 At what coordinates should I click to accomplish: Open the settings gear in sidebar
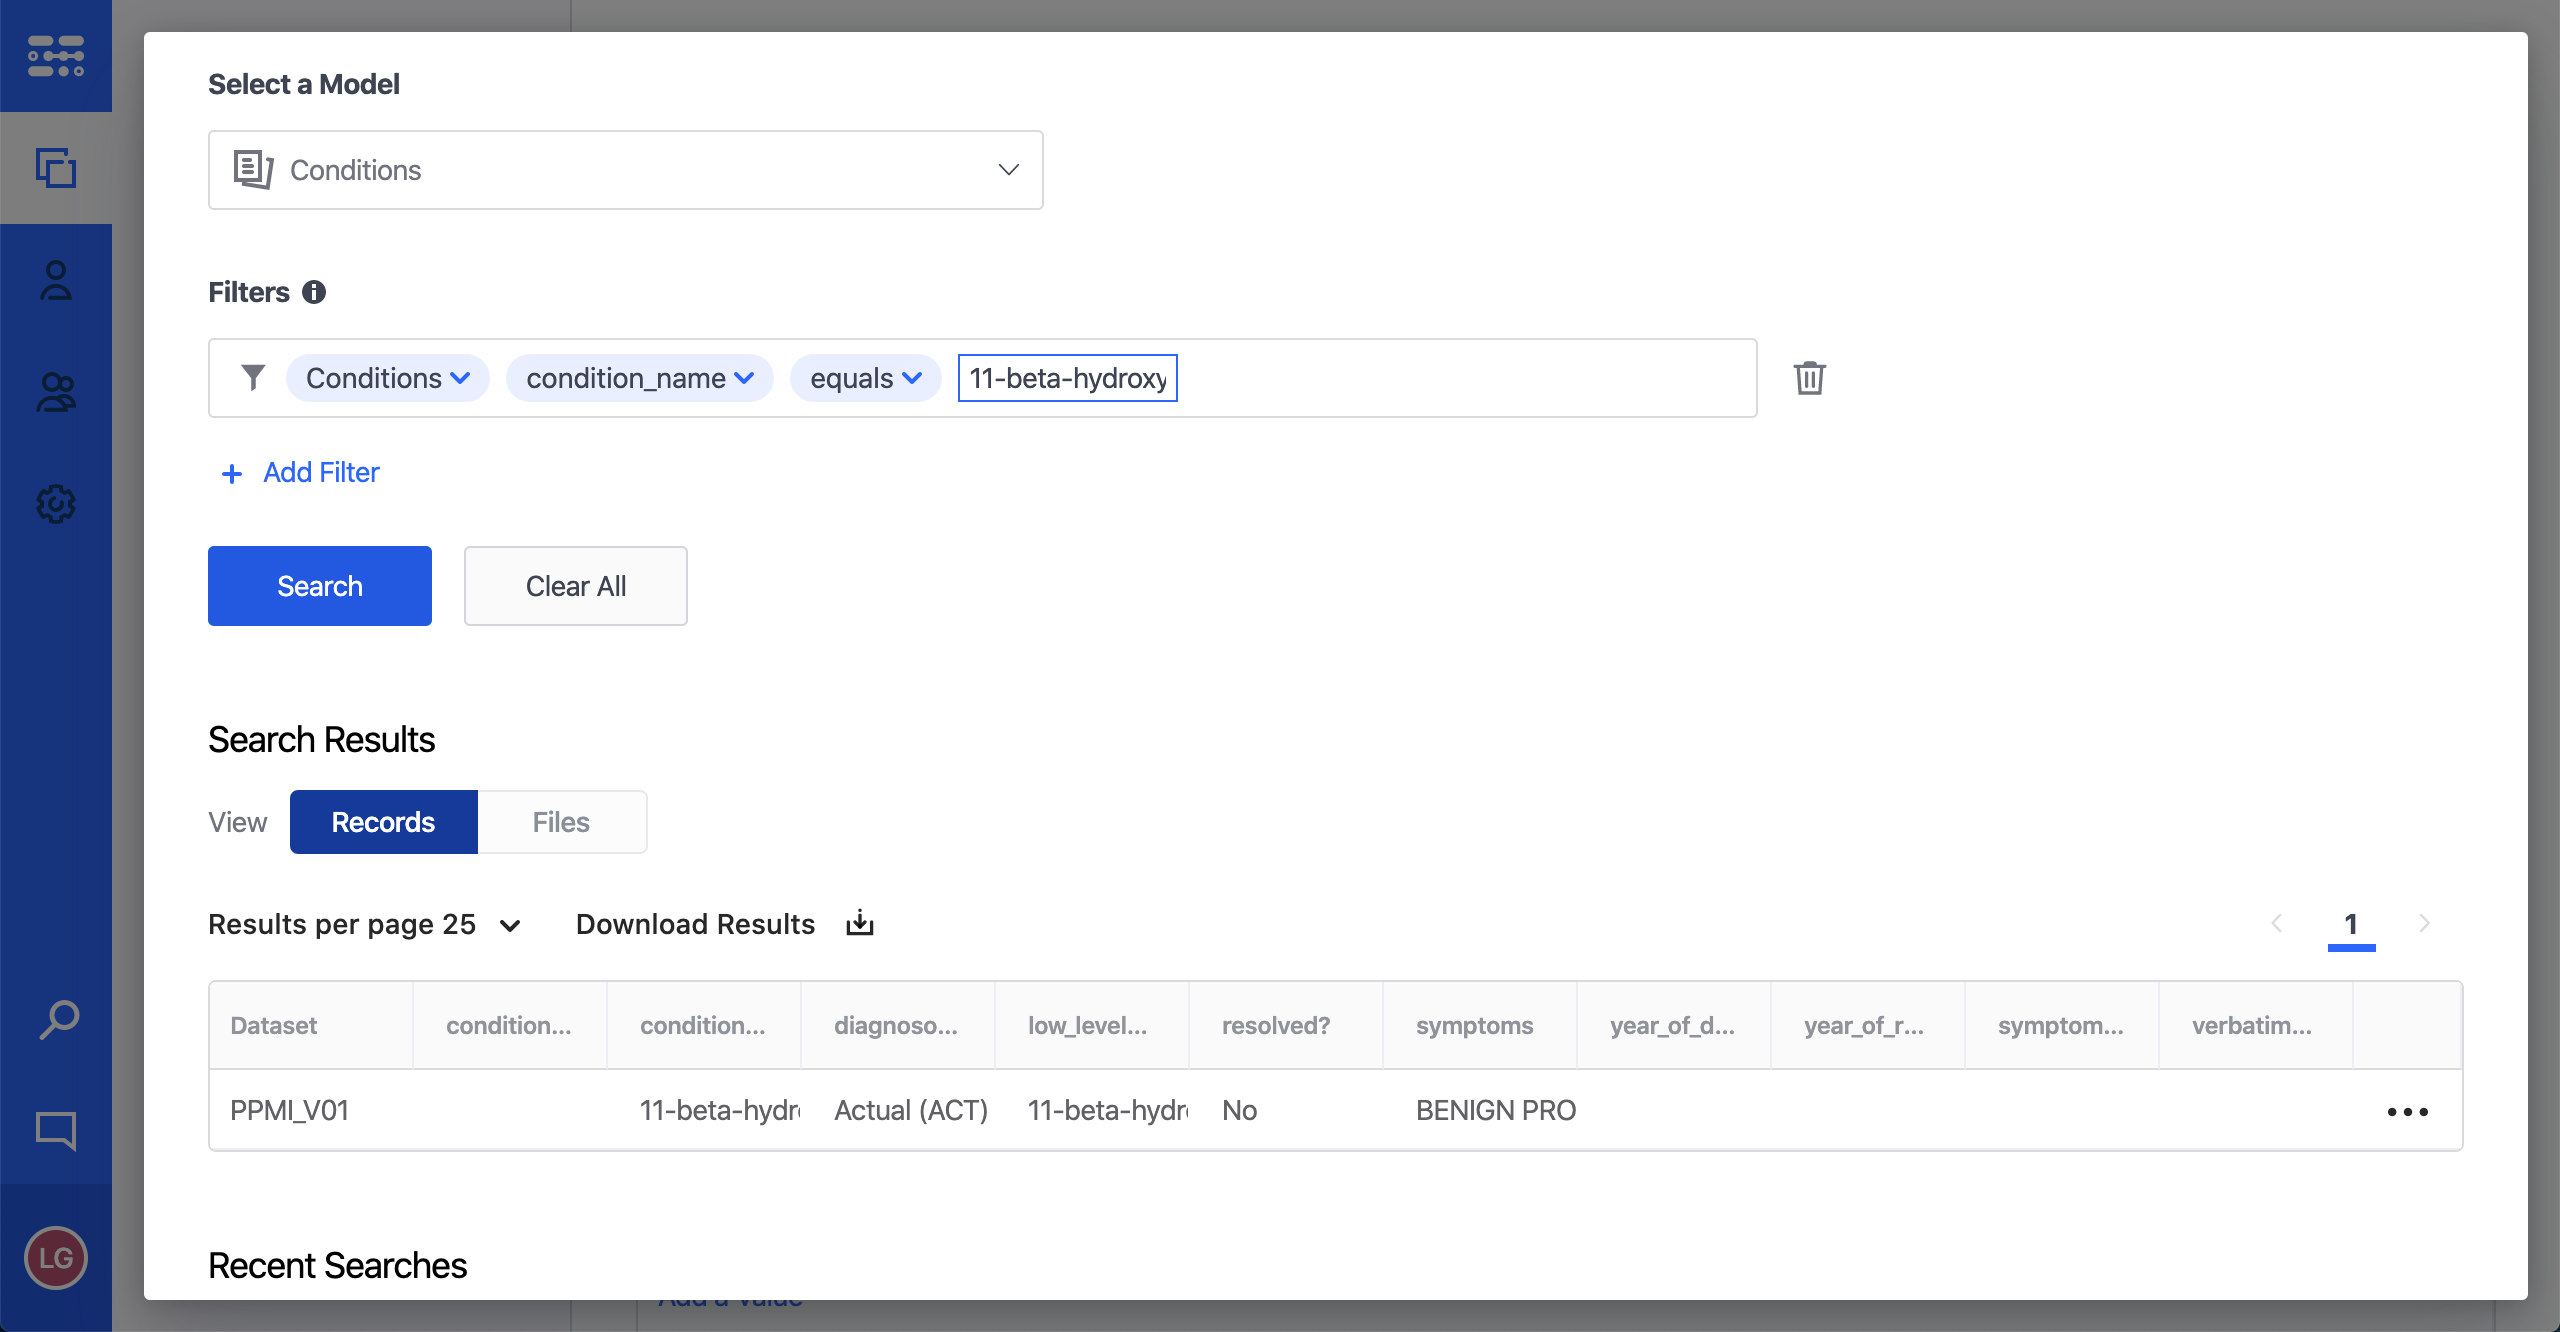(x=56, y=504)
